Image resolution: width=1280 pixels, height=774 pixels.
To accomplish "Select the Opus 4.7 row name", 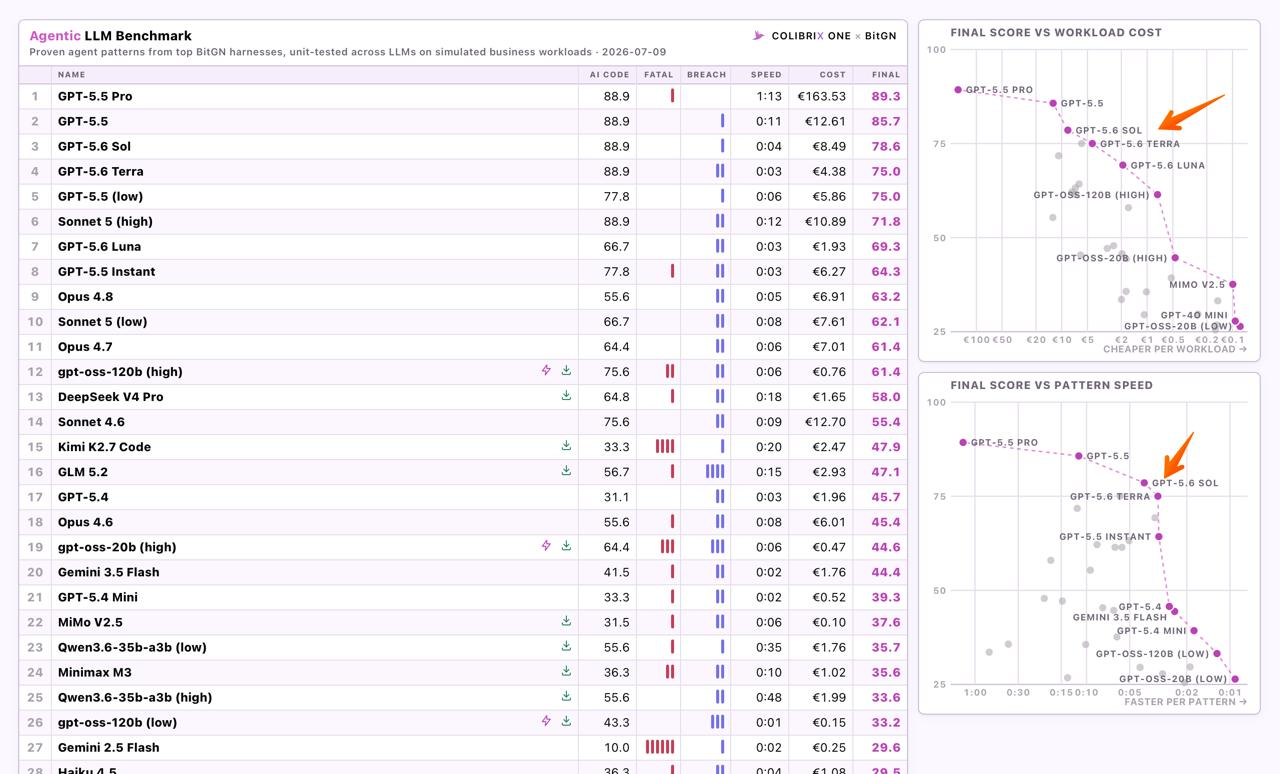I will tap(85, 346).
